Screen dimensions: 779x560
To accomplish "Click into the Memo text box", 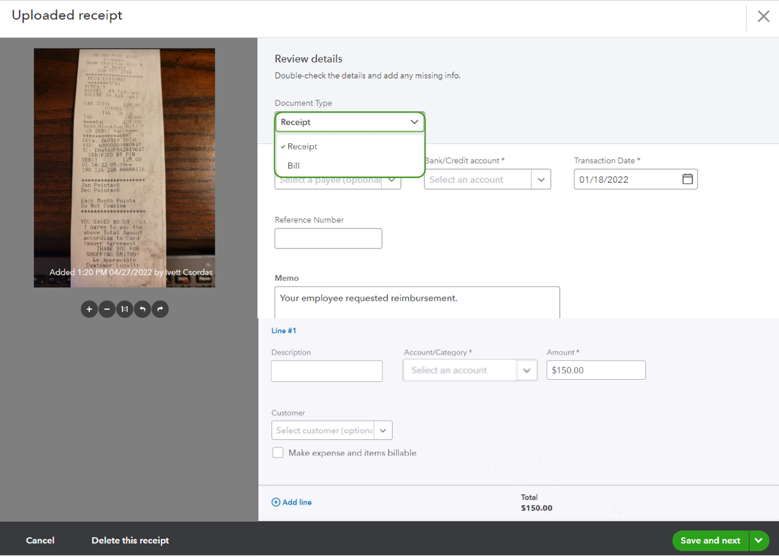I will [417, 302].
